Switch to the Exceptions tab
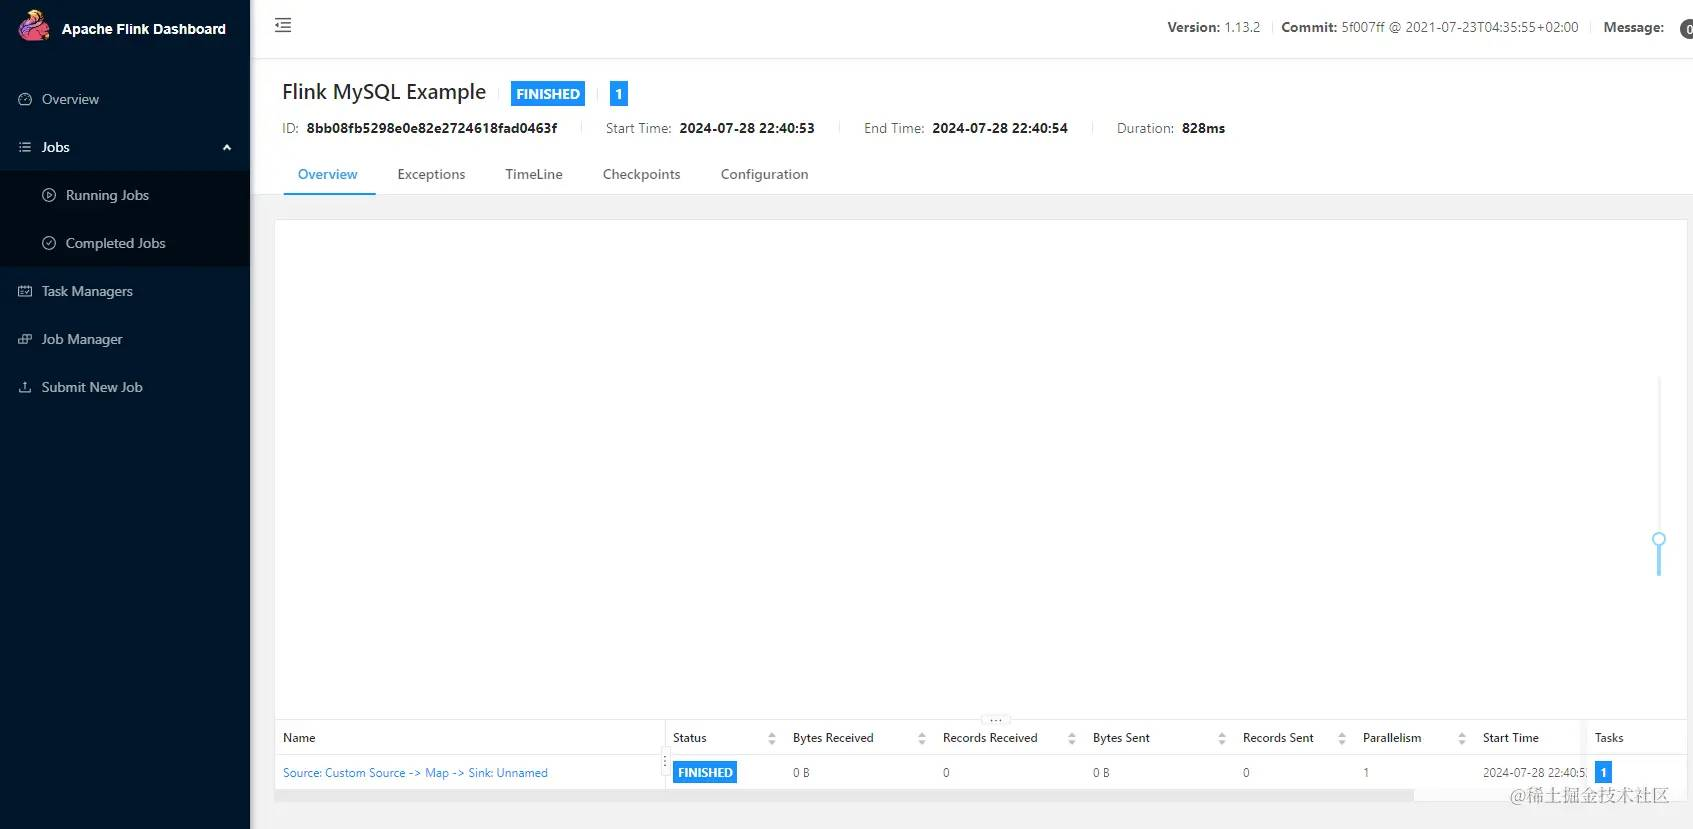 (x=431, y=174)
